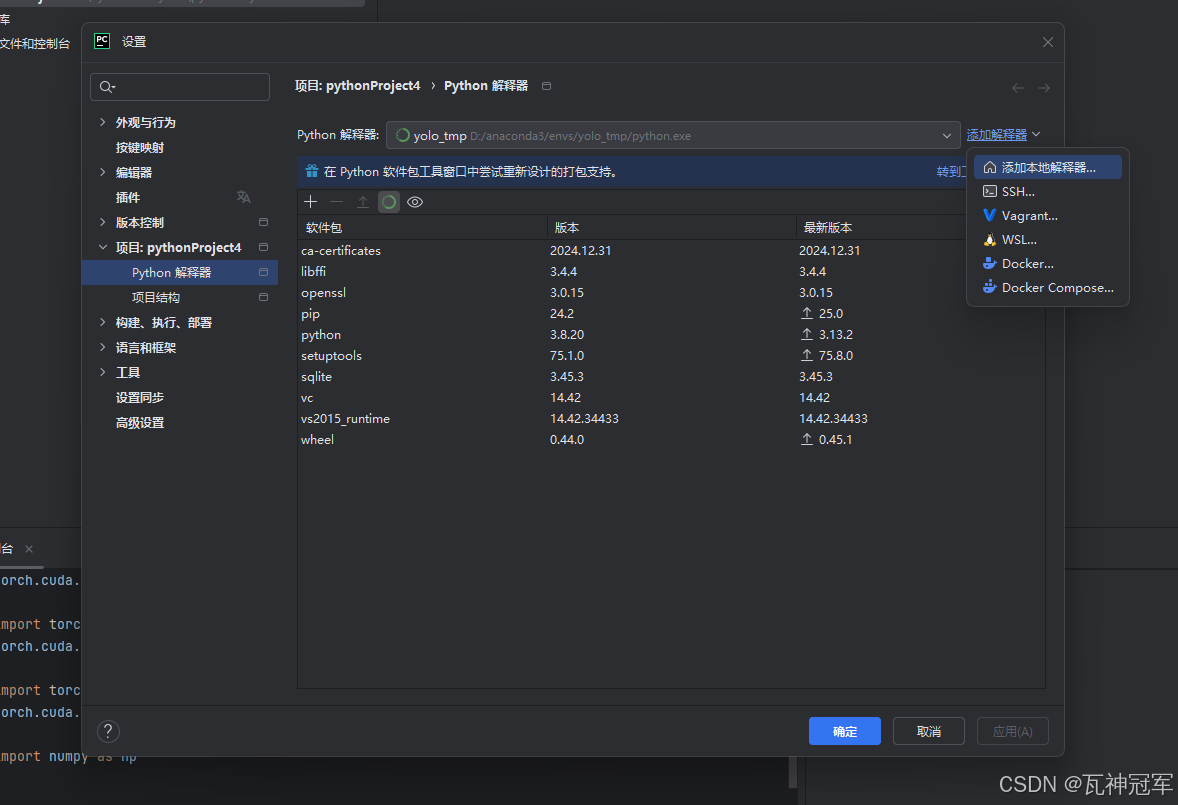This screenshot has height=805, width=1178.
Task: Click the python upgrade arrow for 3.13.2
Action: point(807,334)
